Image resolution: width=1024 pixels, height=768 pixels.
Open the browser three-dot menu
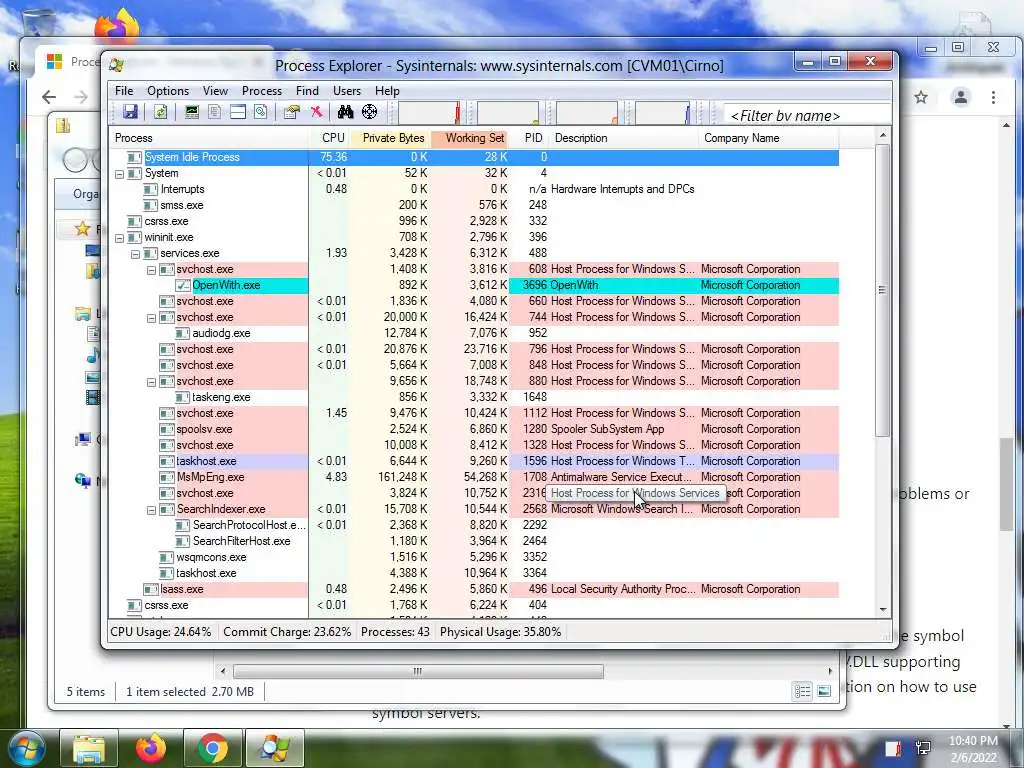tap(993, 97)
